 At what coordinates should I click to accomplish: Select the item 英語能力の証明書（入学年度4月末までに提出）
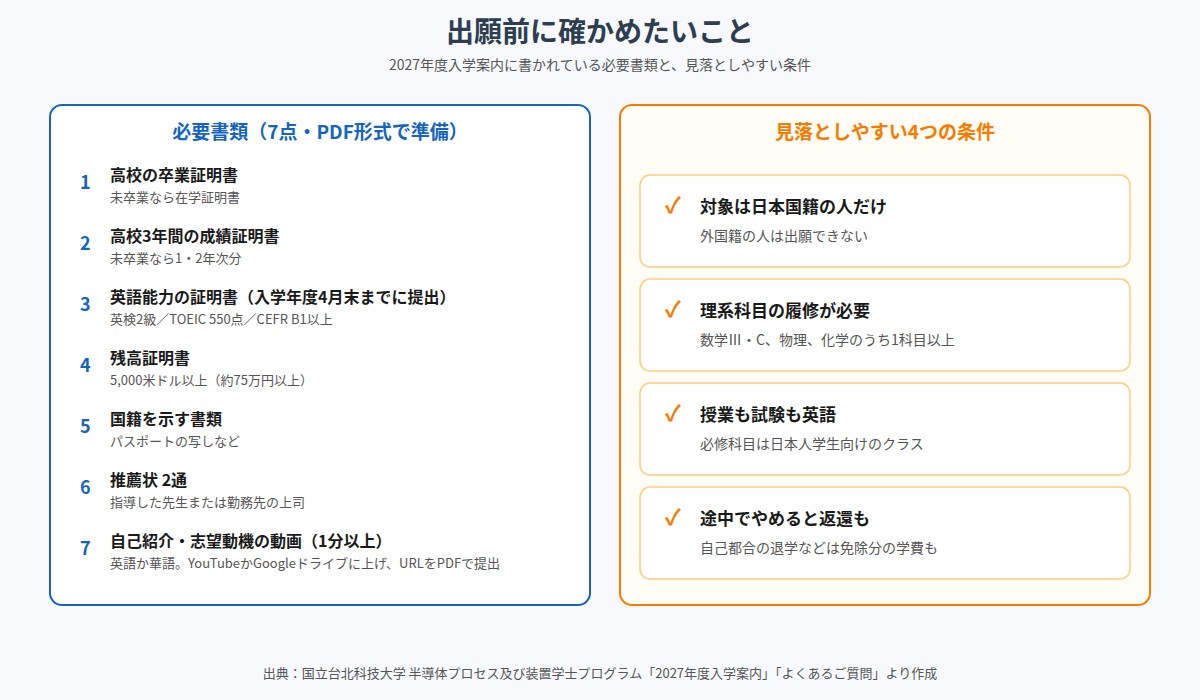click(282, 297)
